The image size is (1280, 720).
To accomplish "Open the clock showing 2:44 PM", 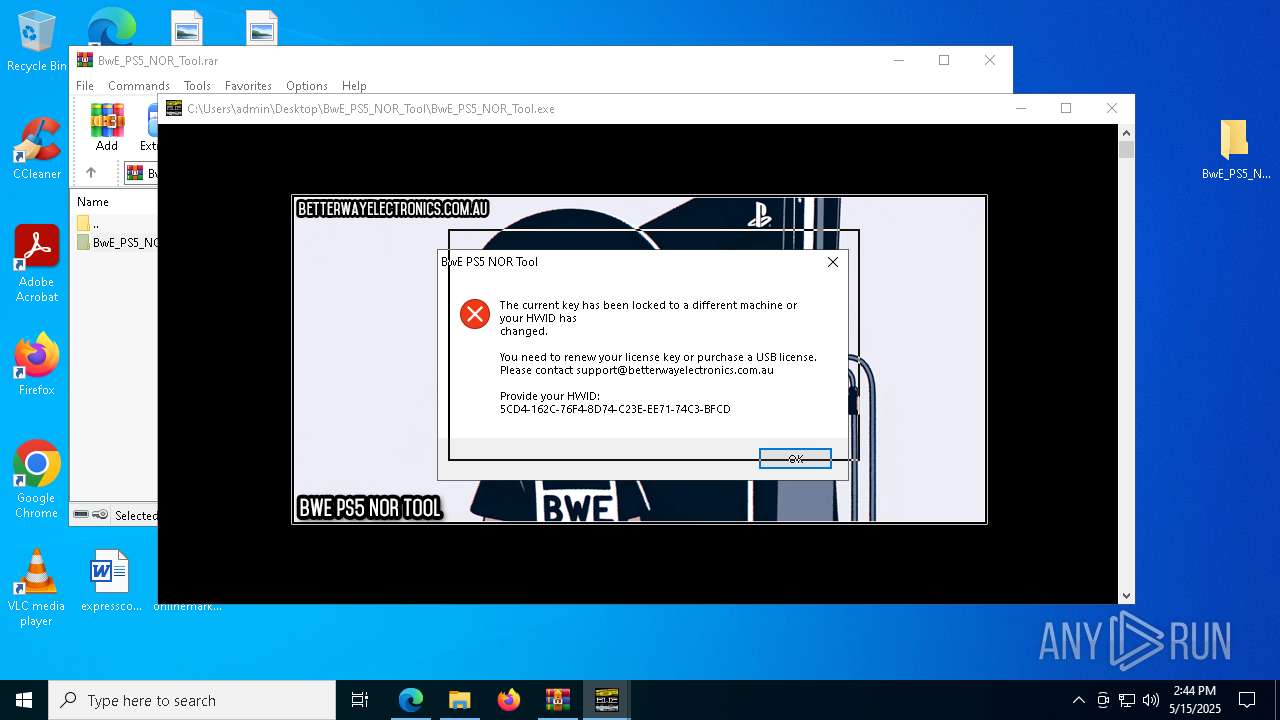I will [1195, 700].
